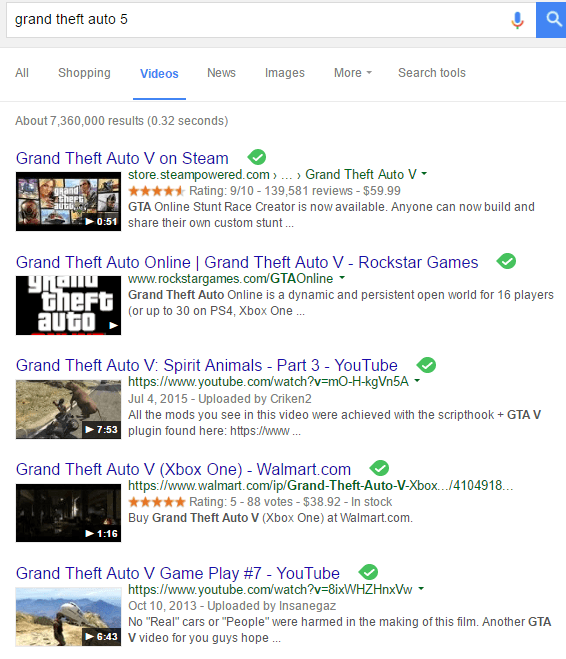
Task: Open dropdown arrow next to rockstargames.com URL
Action: point(342,277)
